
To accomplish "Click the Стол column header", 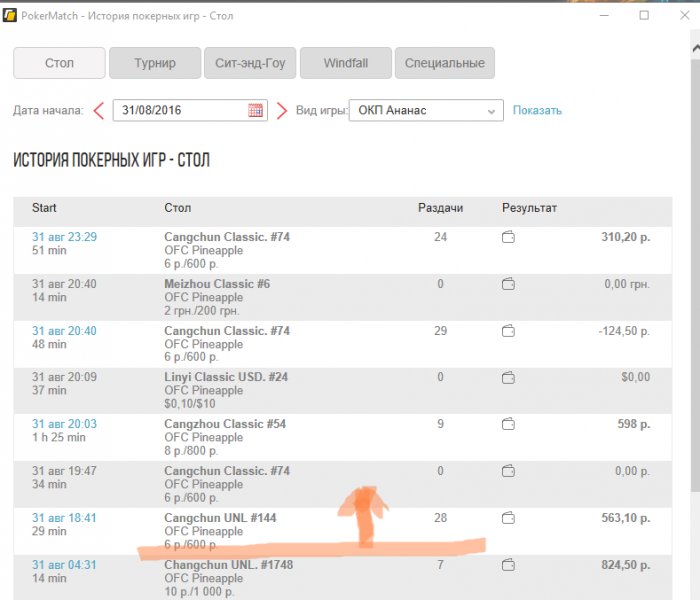I will (178, 208).
